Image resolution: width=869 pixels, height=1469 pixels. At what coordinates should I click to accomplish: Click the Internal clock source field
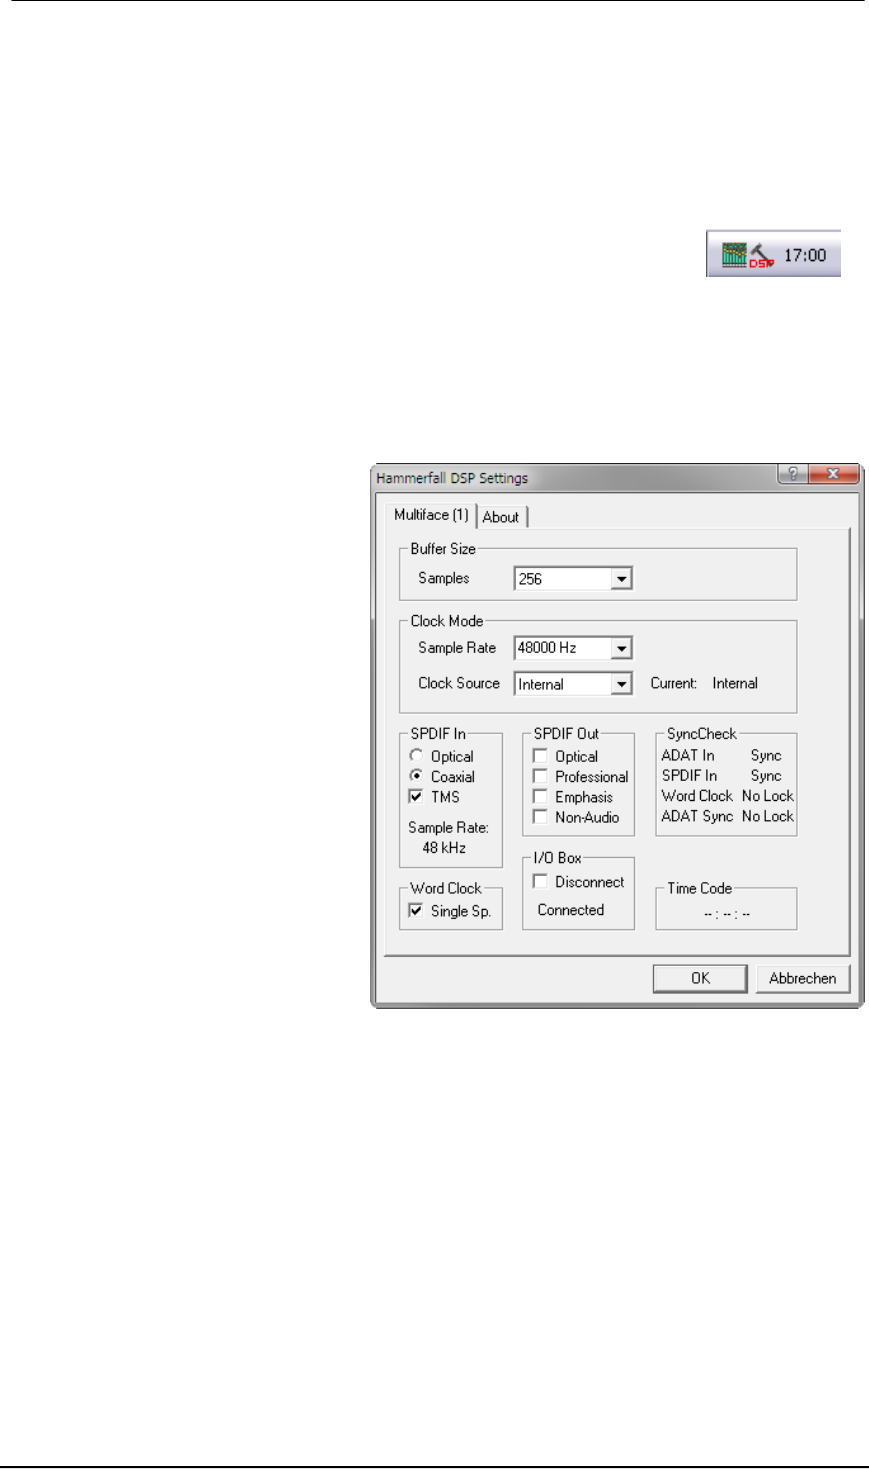click(x=562, y=684)
